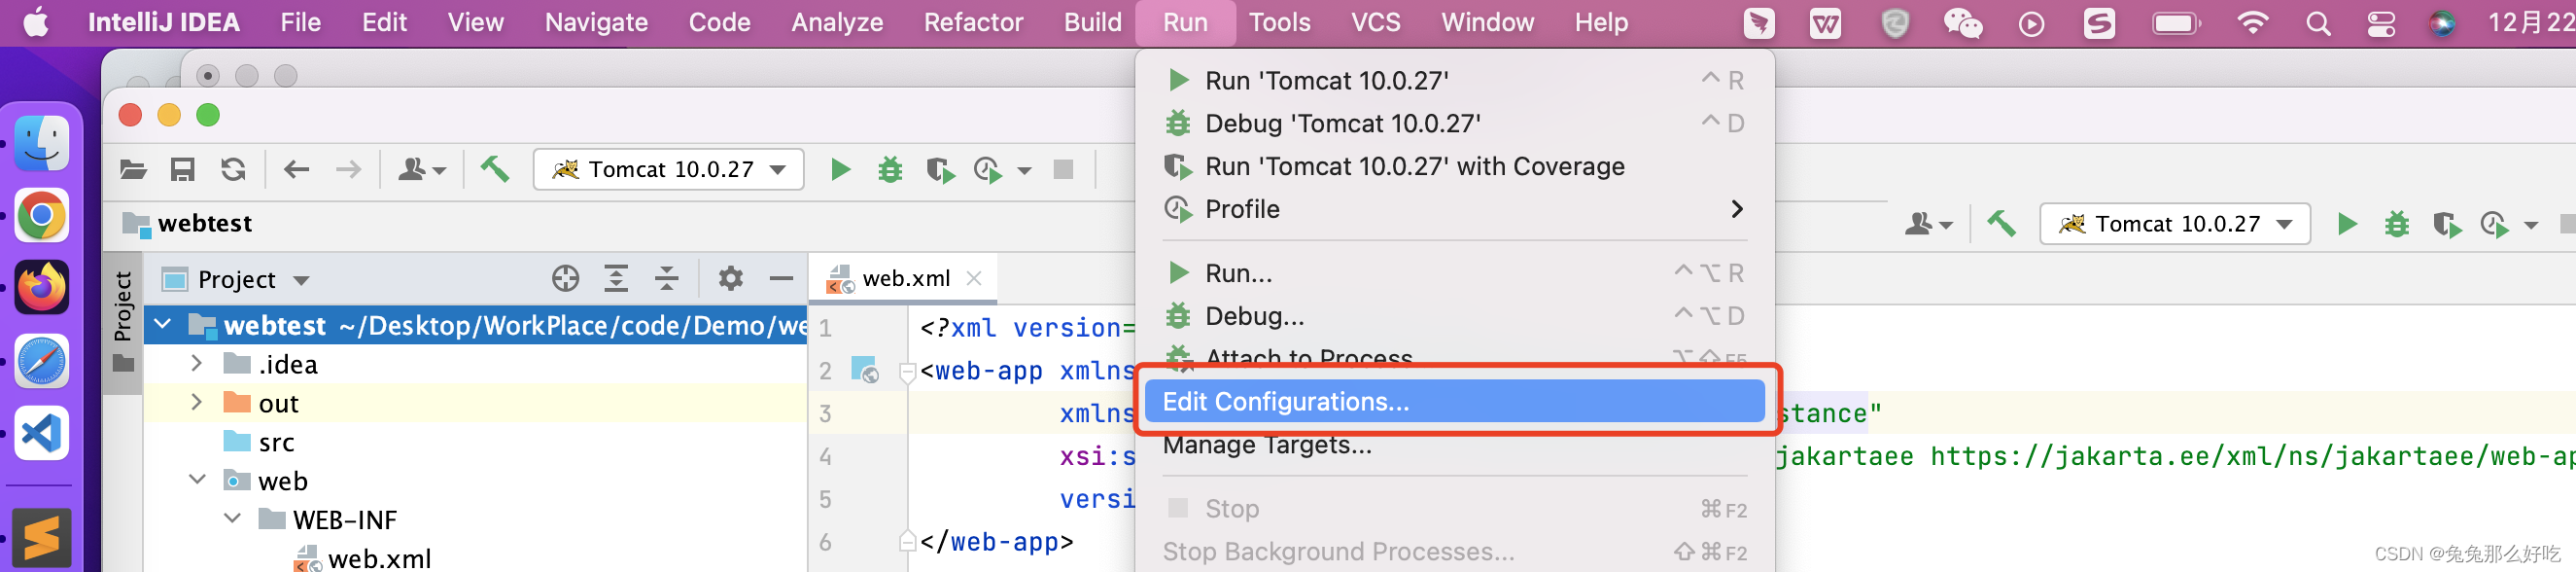This screenshot has height=572, width=2576.
Task: Open the VCS menu
Action: pyautogui.click(x=1375, y=22)
